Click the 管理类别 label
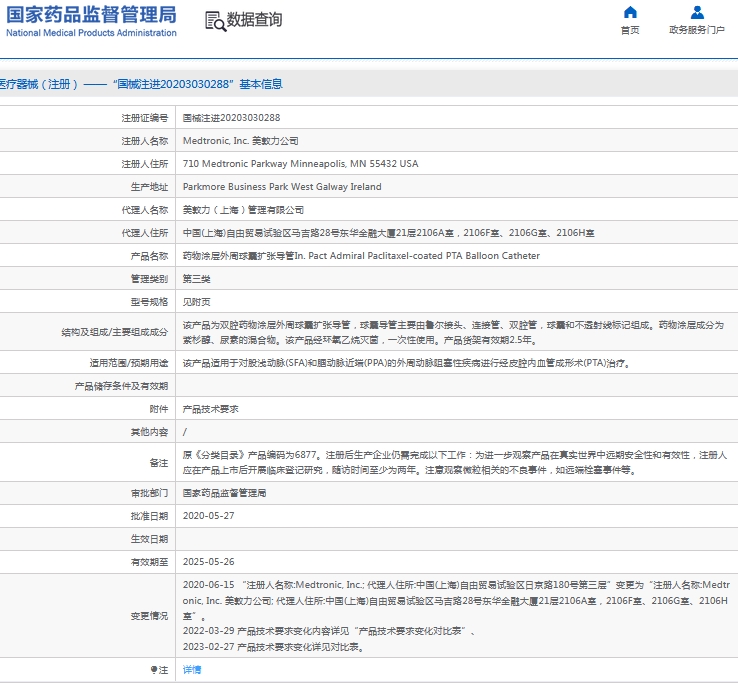 point(149,279)
